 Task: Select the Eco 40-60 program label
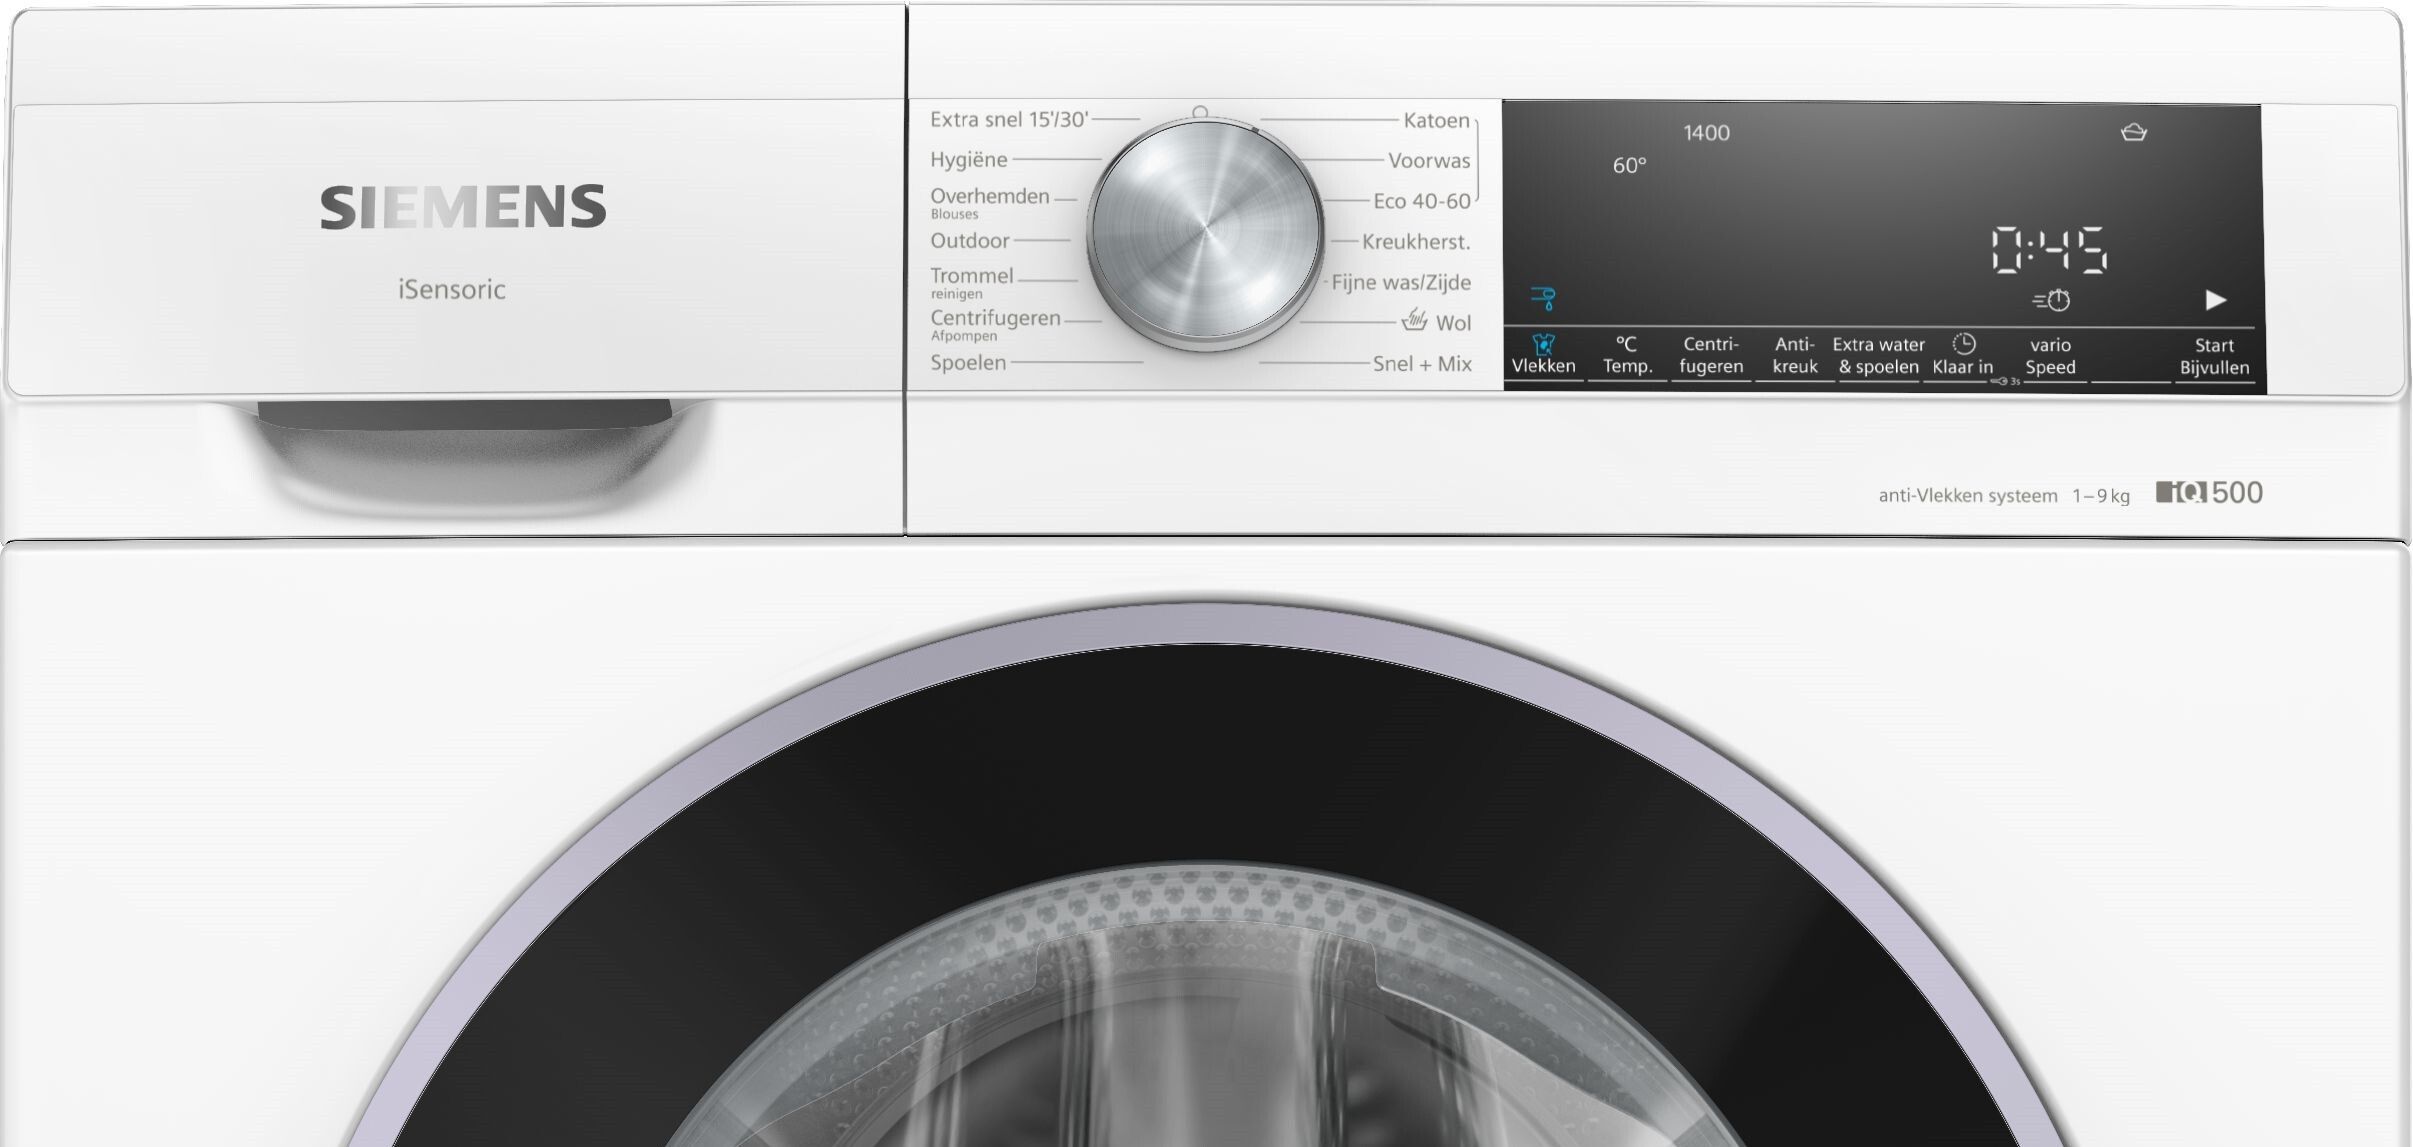[x=1421, y=202]
